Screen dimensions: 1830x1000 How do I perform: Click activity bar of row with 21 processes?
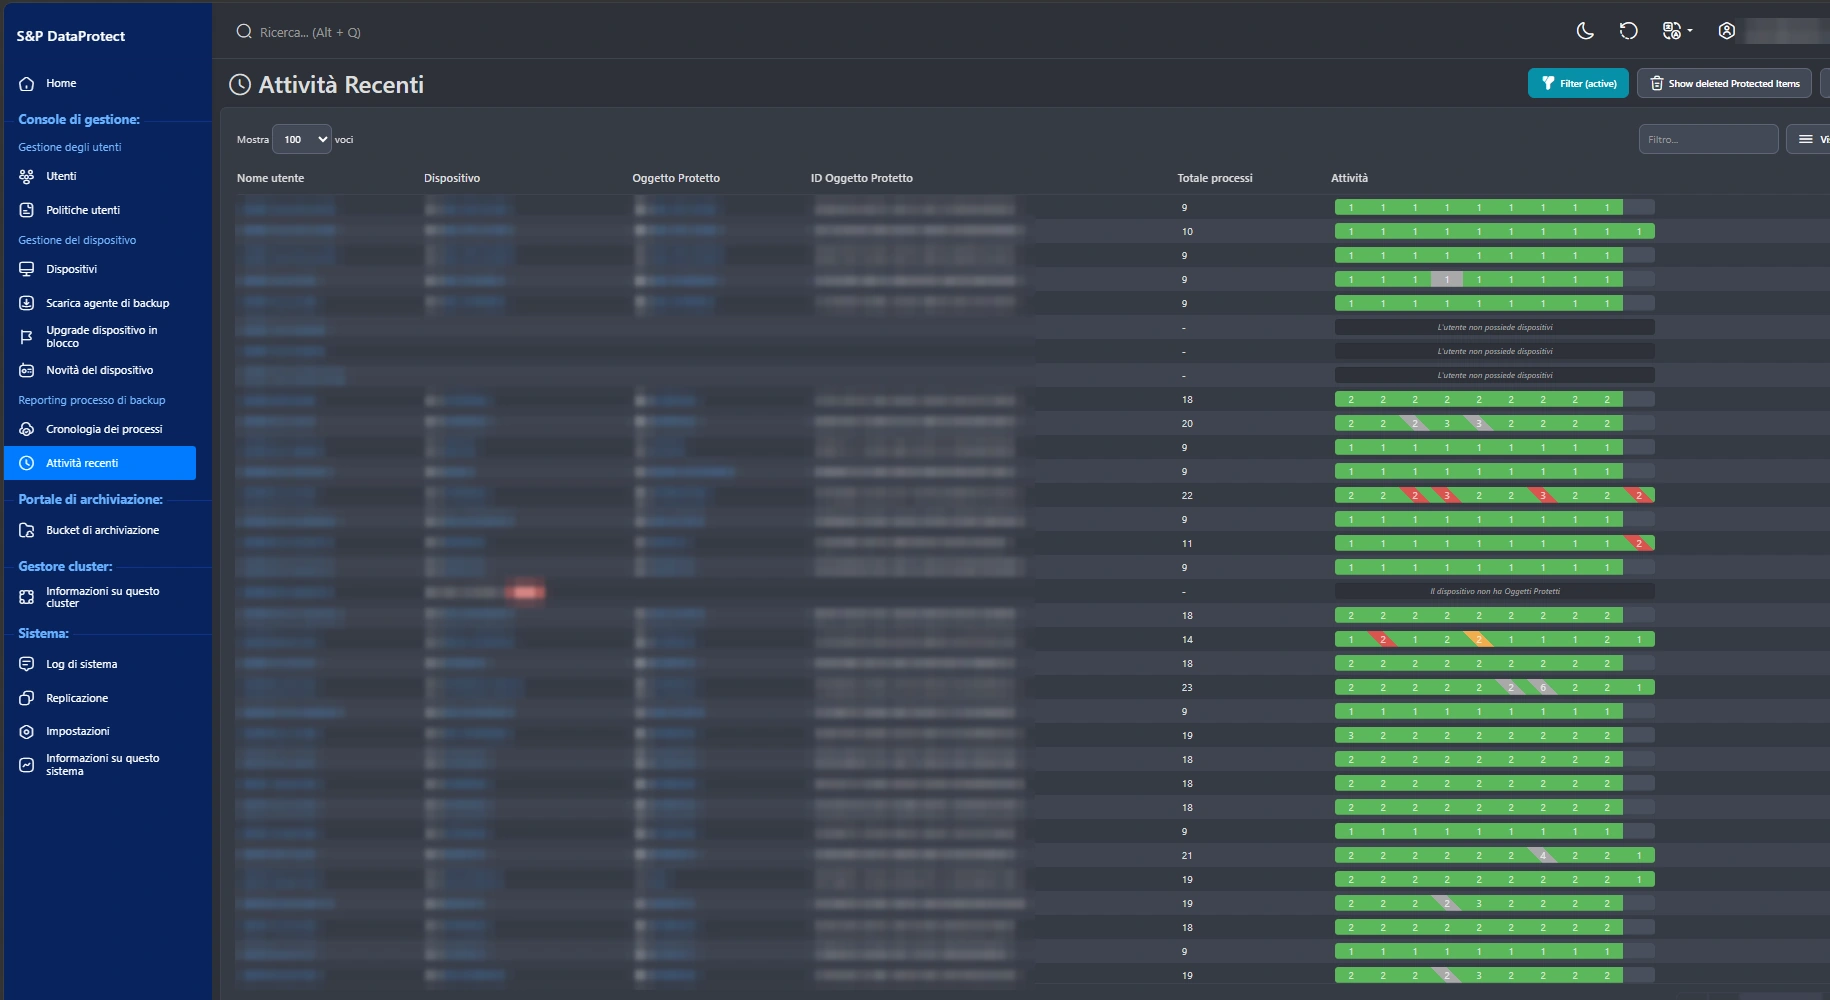pyautogui.click(x=1495, y=855)
